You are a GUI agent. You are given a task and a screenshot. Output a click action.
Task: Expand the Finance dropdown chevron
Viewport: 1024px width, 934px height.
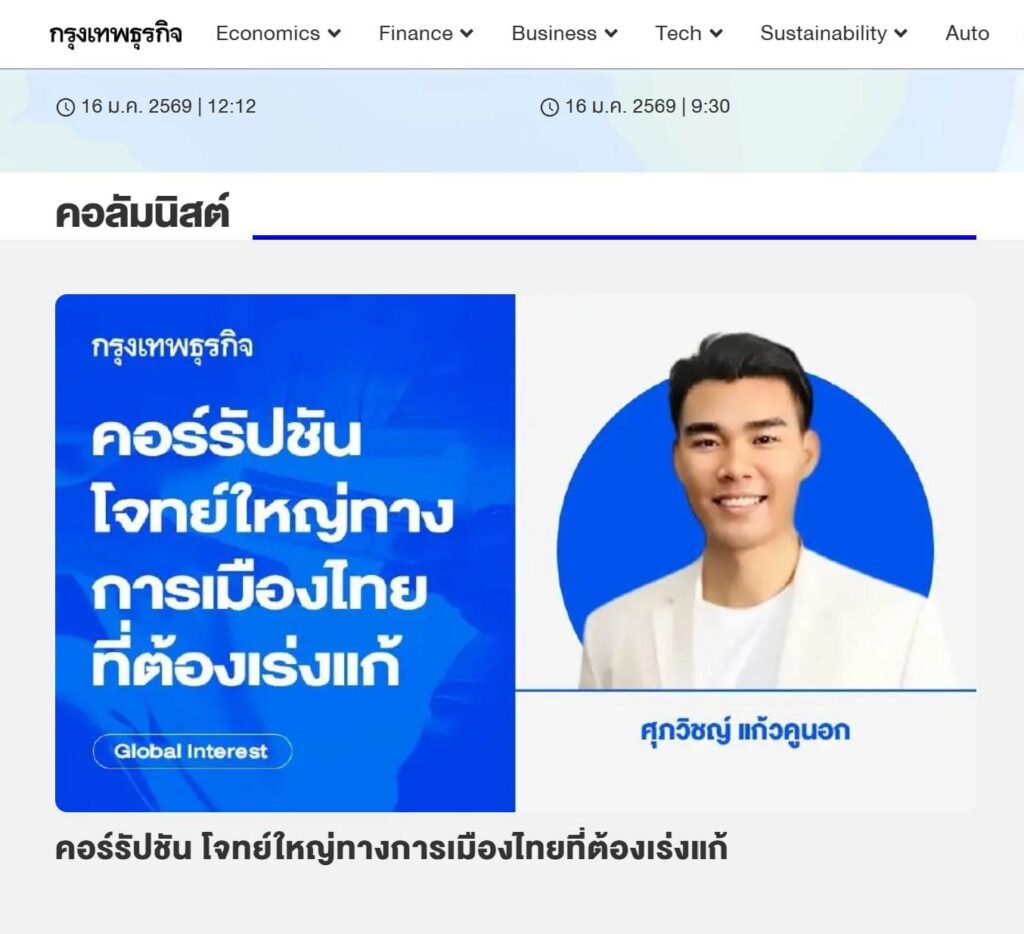(x=466, y=33)
